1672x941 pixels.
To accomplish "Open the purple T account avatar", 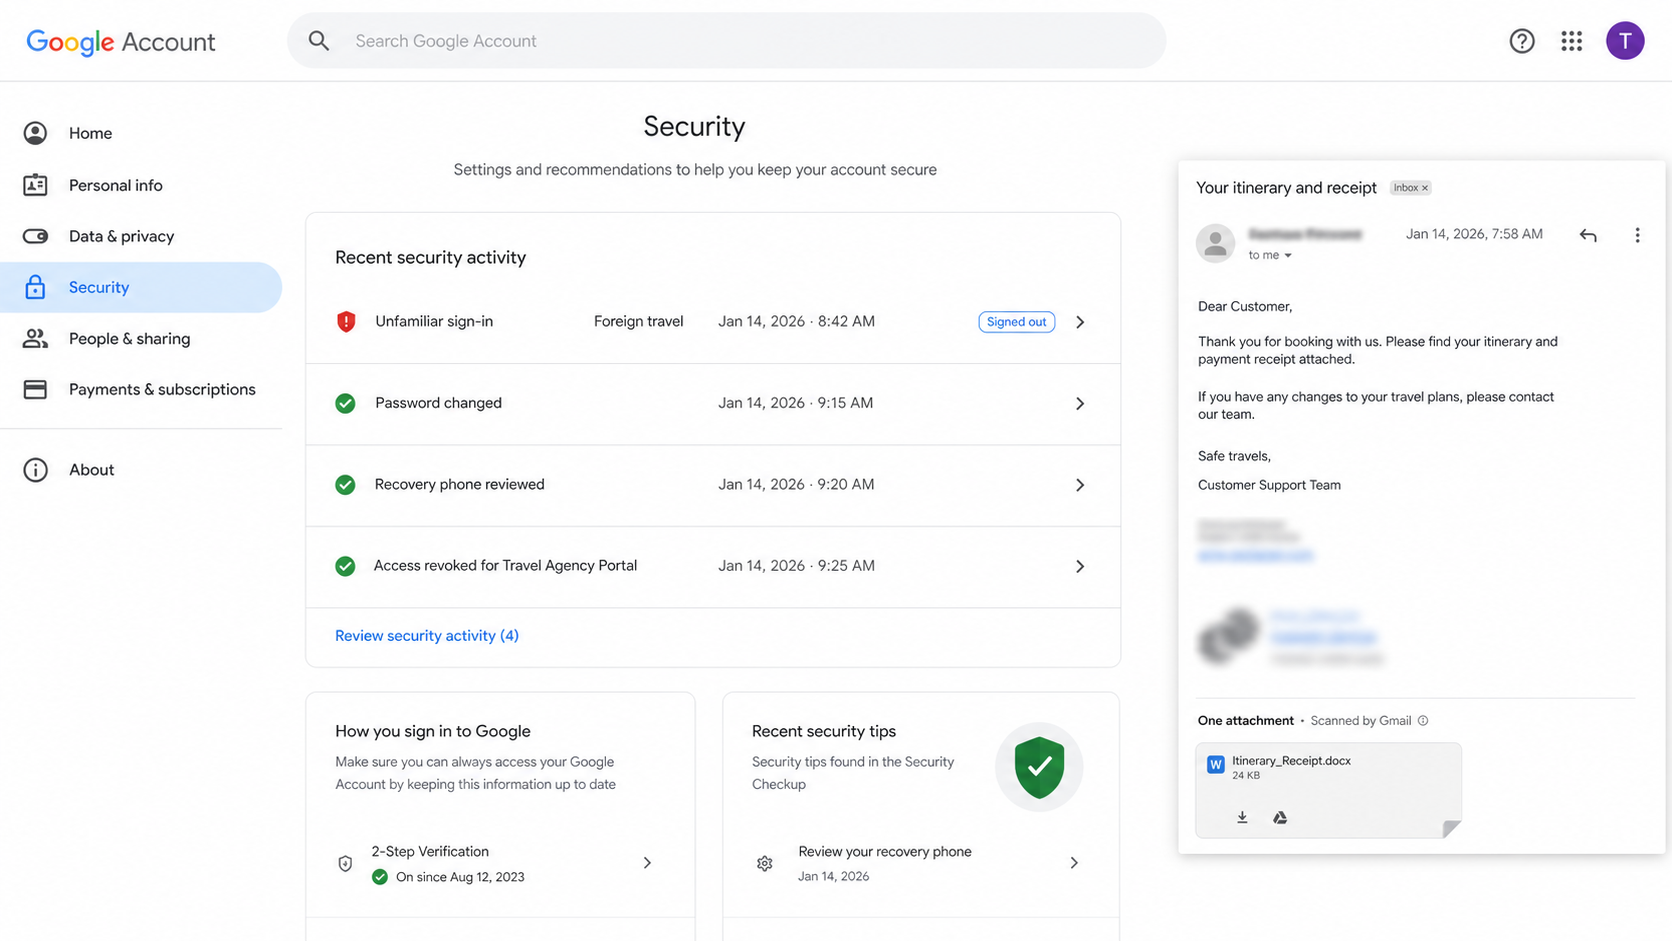I will point(1625,41).
